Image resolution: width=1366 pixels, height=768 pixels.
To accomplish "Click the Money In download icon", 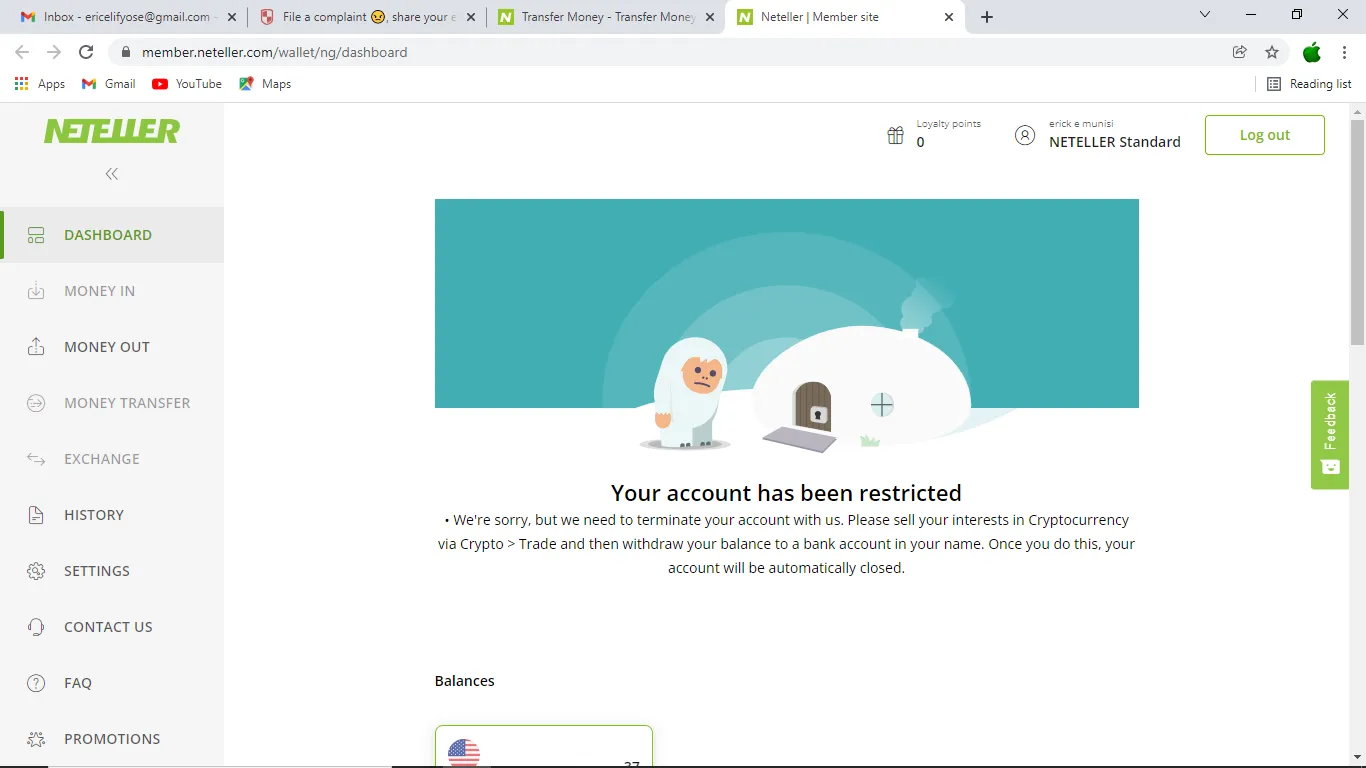I will point(36,291).
